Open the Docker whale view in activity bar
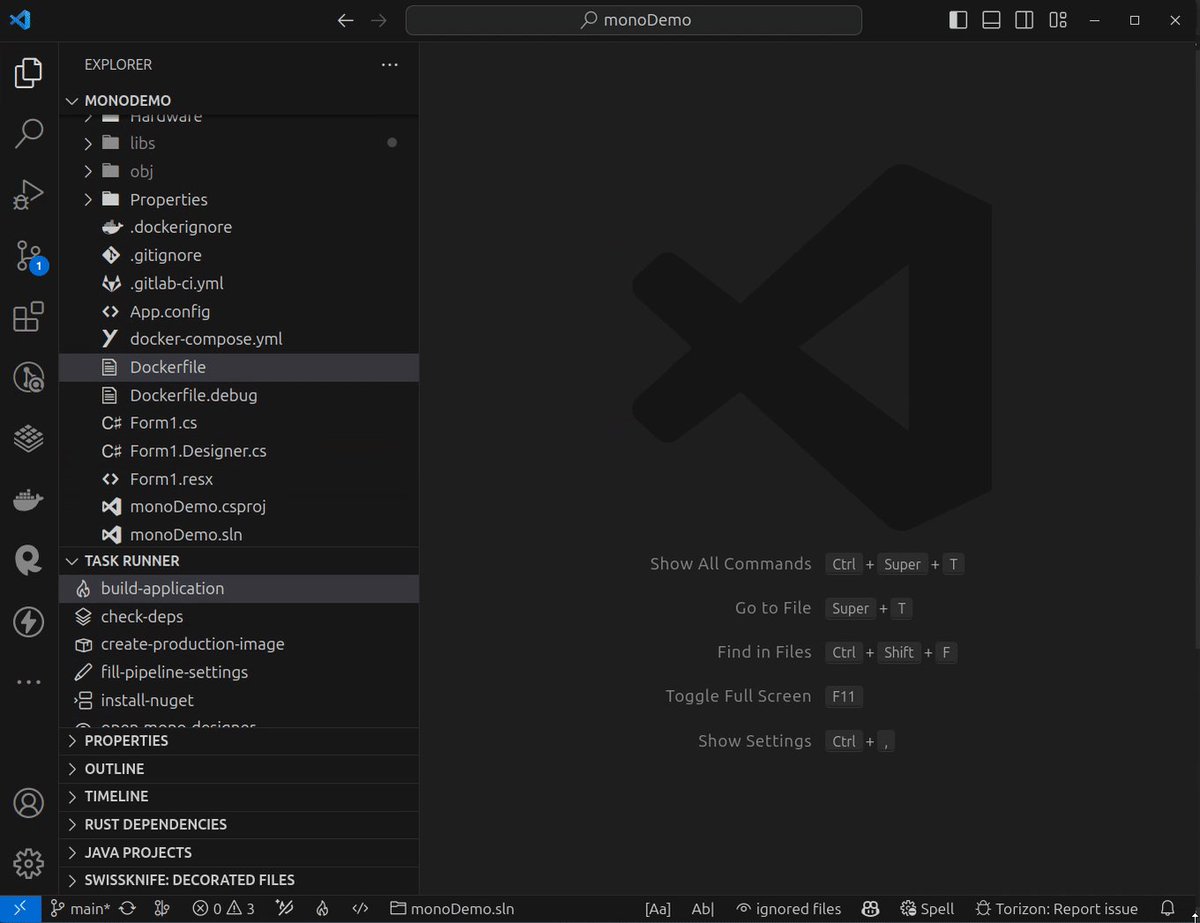The image size is (1200, 923). (29, 500)
